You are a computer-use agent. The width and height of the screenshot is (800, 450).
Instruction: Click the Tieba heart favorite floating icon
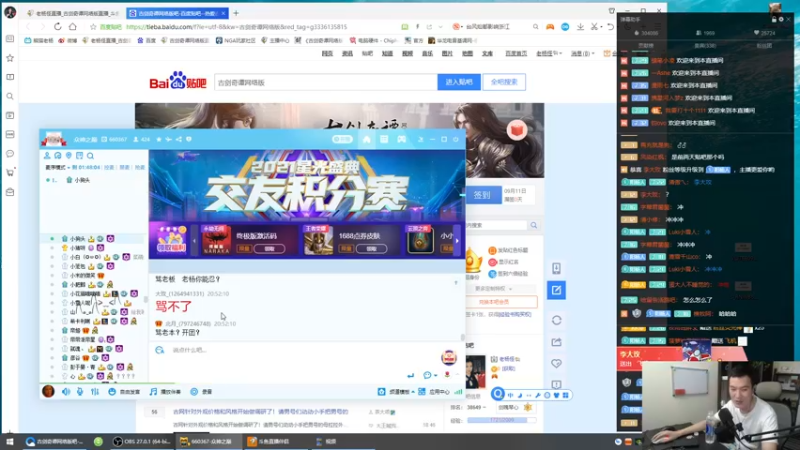[556, 363]
